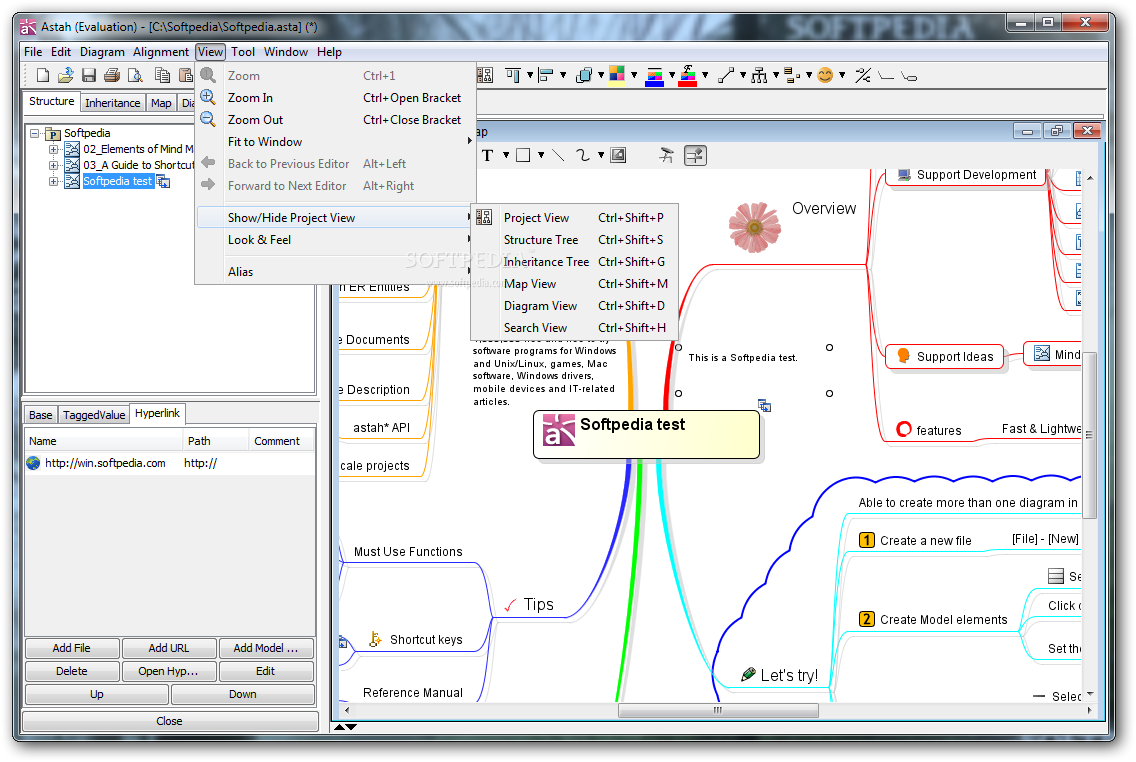Viewport: 1136px width, 762px height.
Task: Click the Delete hyperlink button
Action: tap(72, 671)
